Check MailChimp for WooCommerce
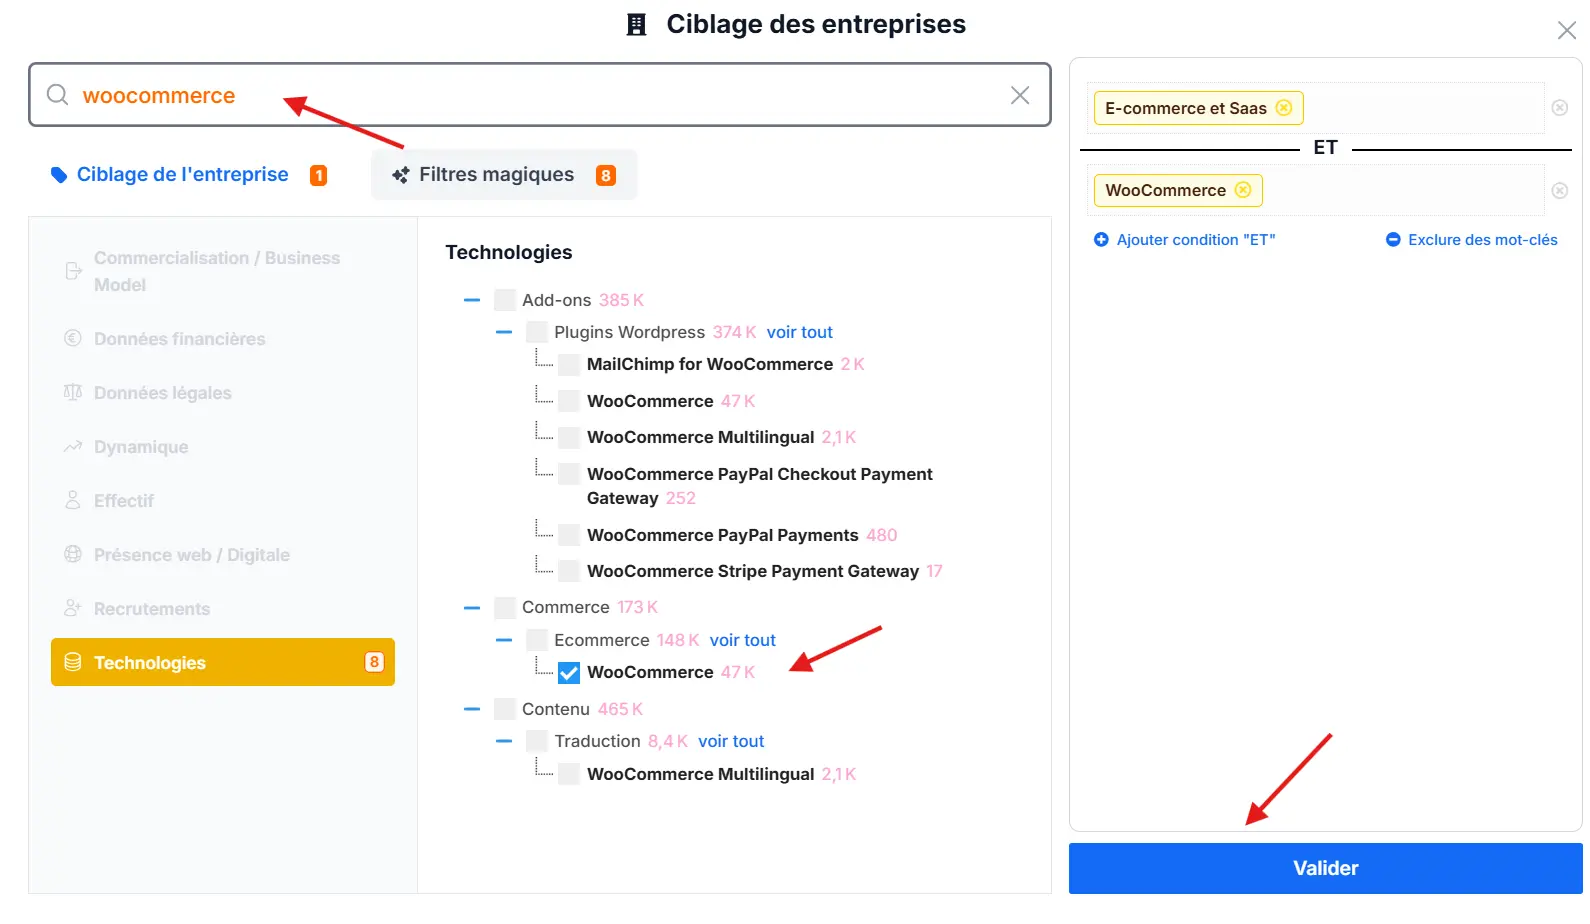The height and width of the screenshot is (924, 1590). [x=568, y=363]
